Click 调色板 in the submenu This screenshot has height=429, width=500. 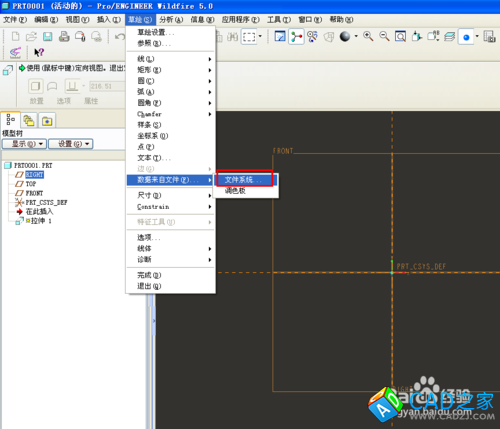click(x=245, y=191)
